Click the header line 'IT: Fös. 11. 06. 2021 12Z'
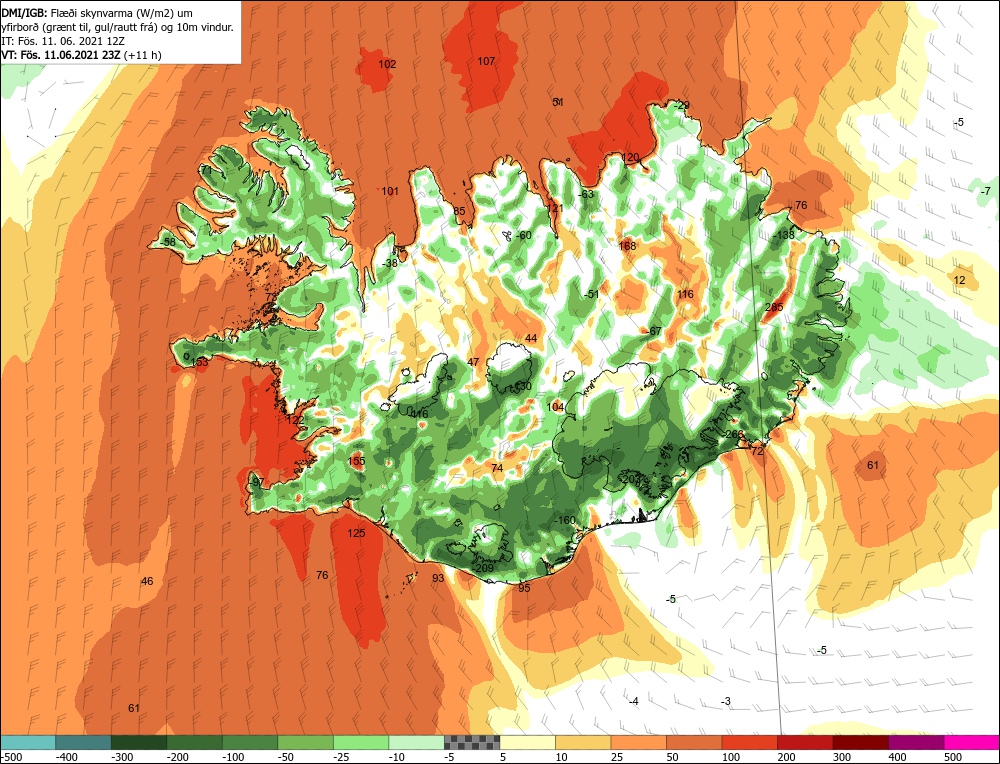1000x764 pixels. (62, 41)
